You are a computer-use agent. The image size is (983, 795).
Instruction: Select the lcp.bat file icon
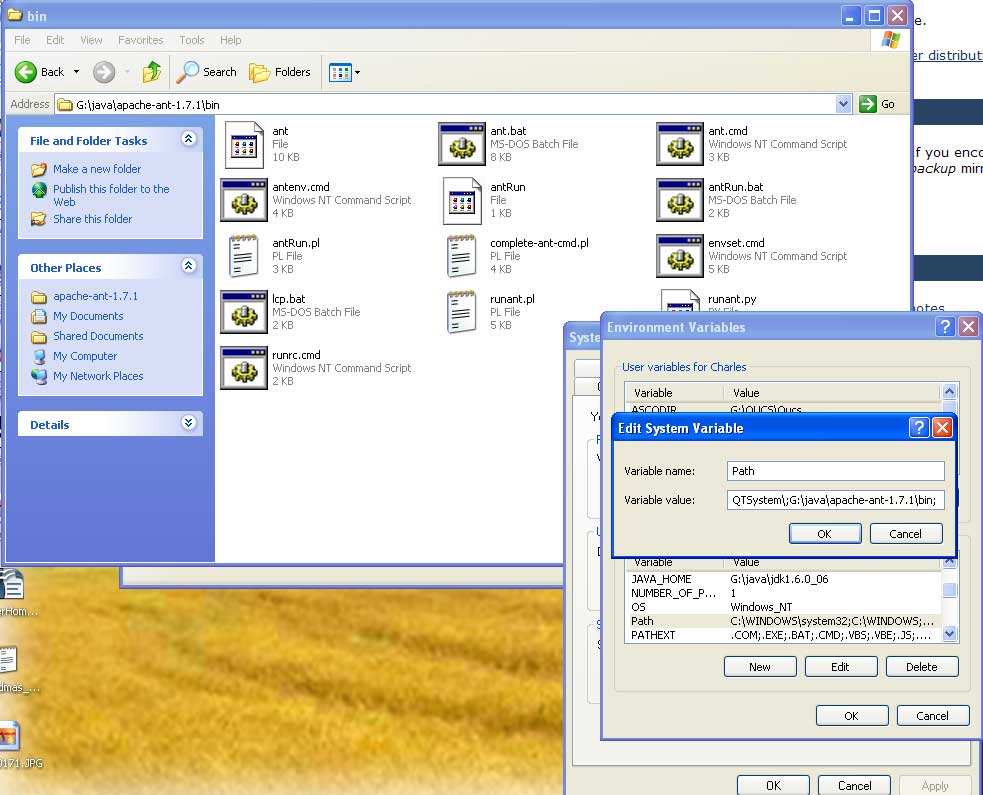pos(244,312)
